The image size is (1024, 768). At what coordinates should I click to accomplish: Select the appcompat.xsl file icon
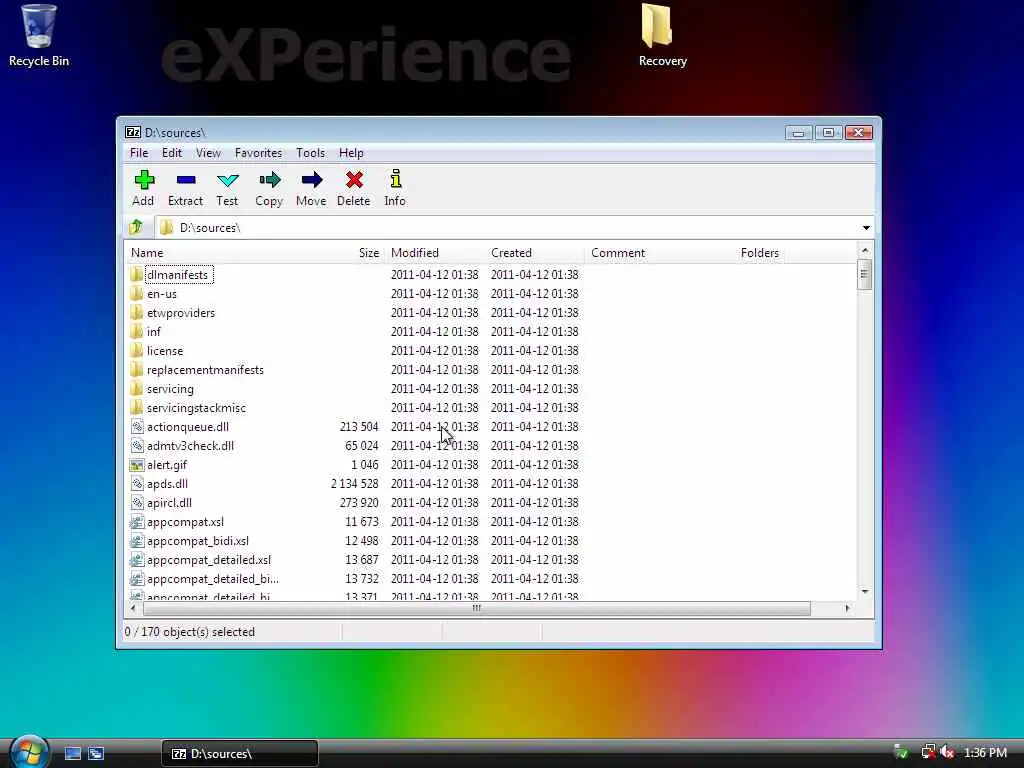click(136, 522)
